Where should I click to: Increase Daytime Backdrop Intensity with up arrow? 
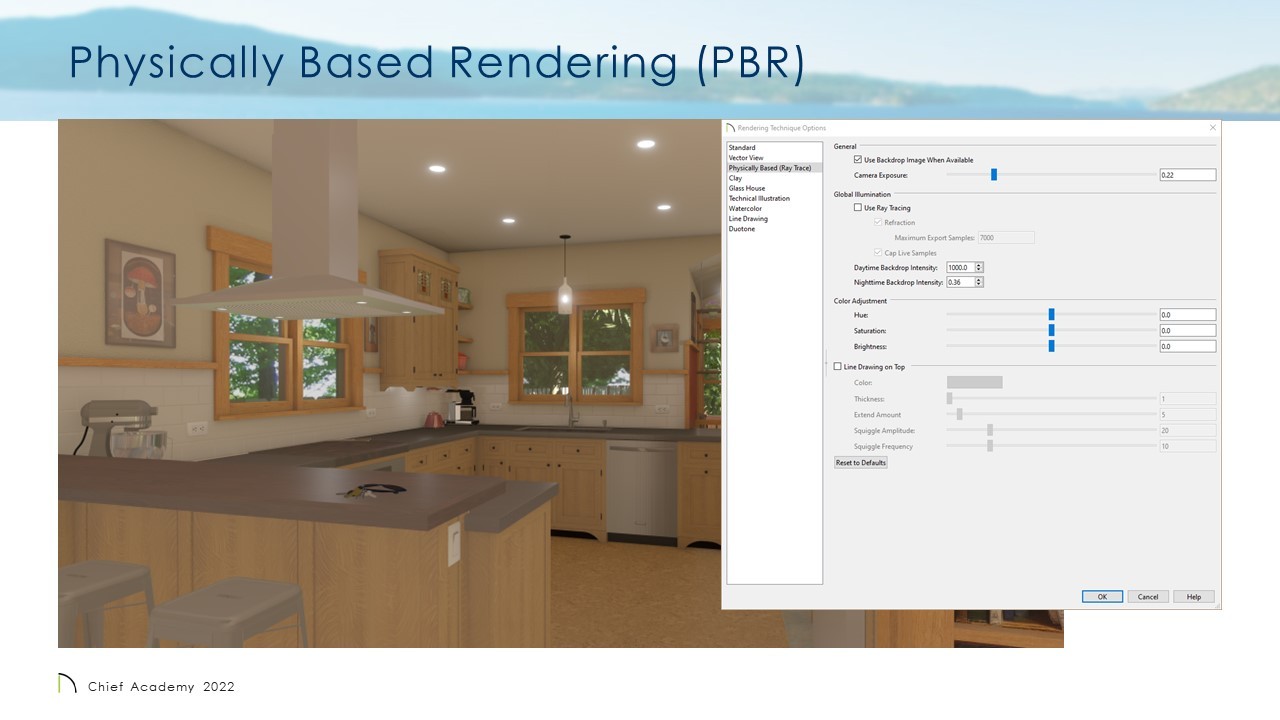[x=979, y=265]
